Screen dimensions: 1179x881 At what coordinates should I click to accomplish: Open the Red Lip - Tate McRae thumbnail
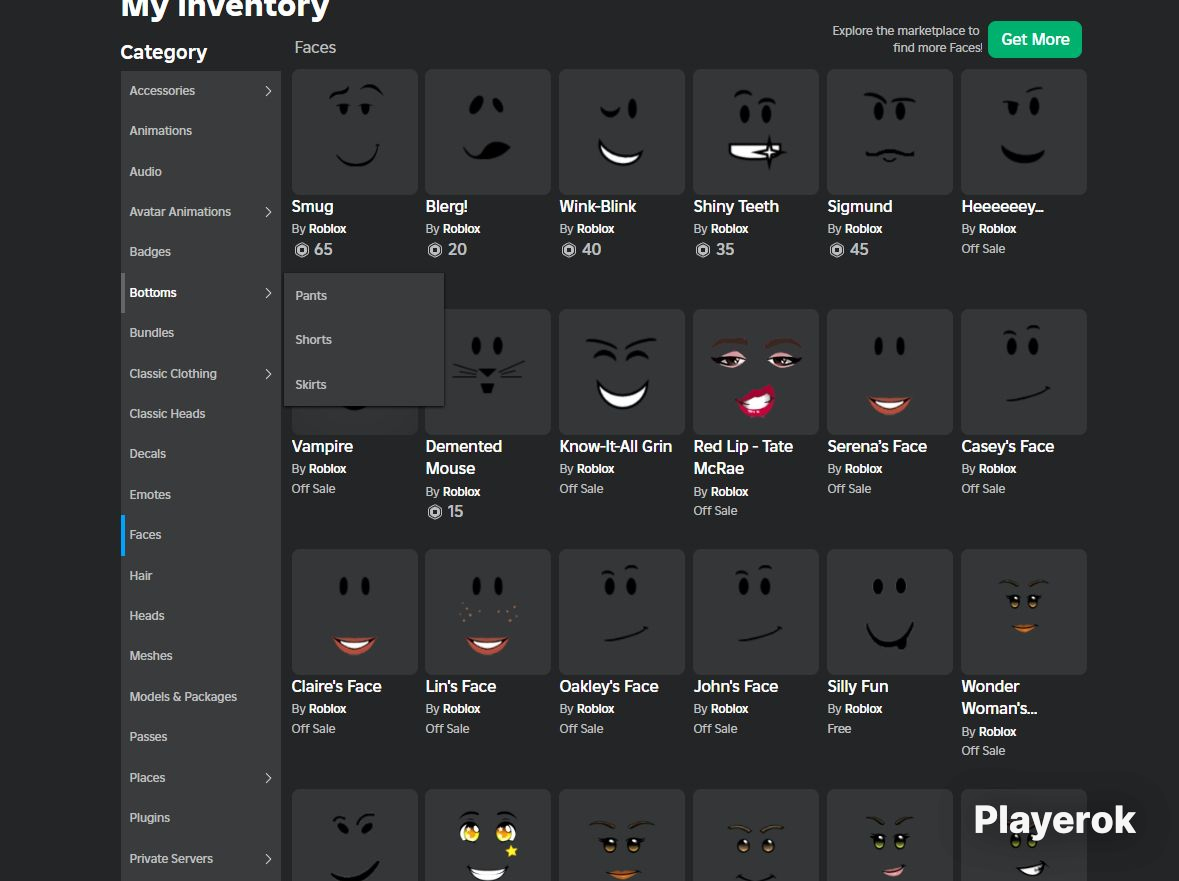click(756, 372)
